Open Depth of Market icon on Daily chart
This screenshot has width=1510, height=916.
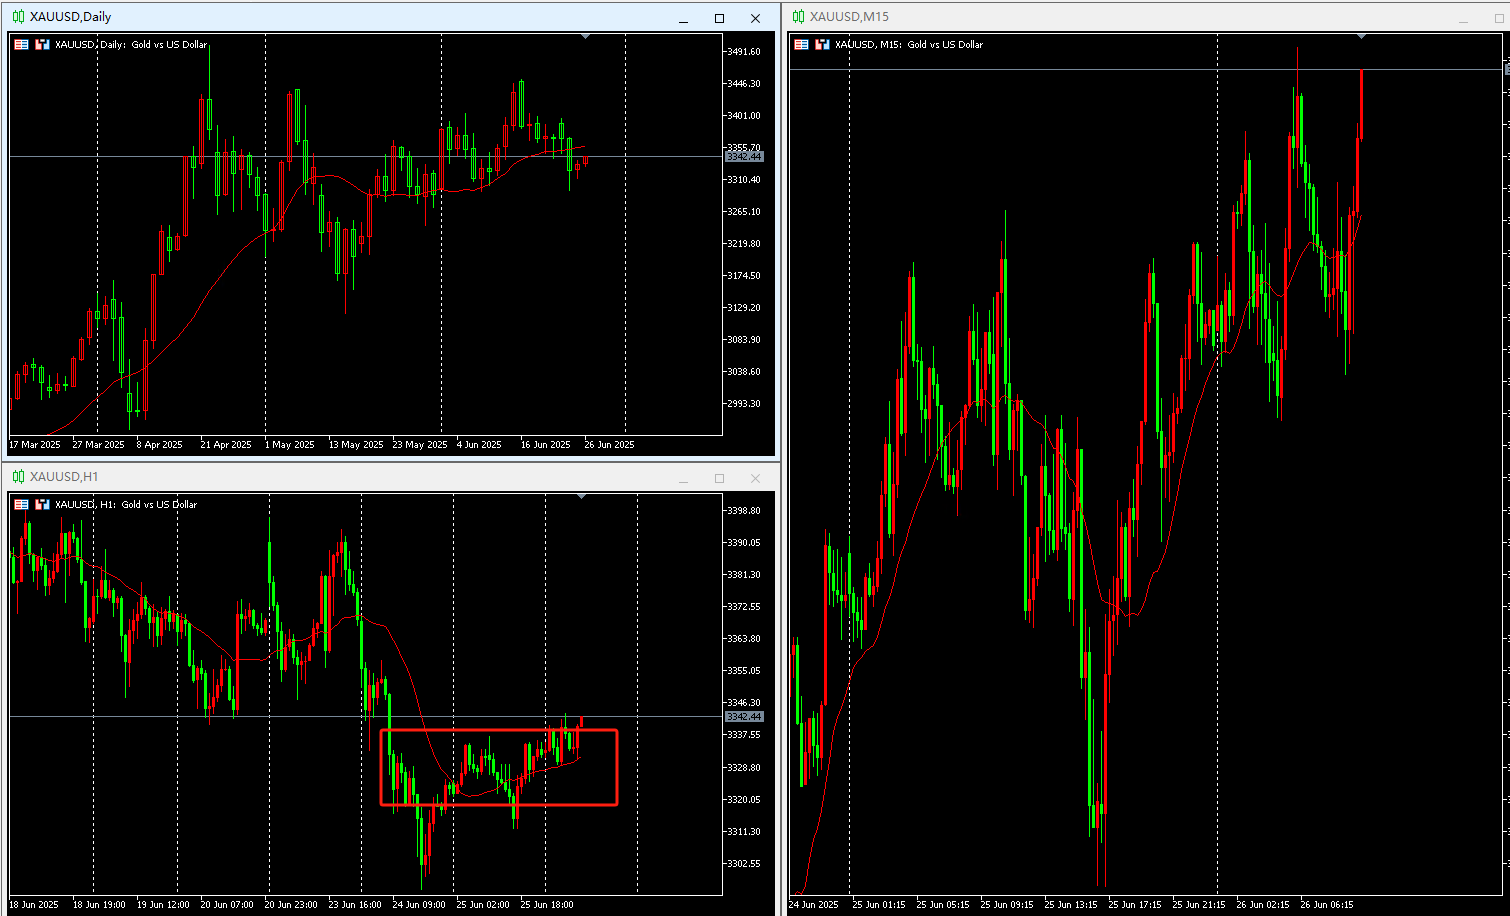[x=42, y=44]
